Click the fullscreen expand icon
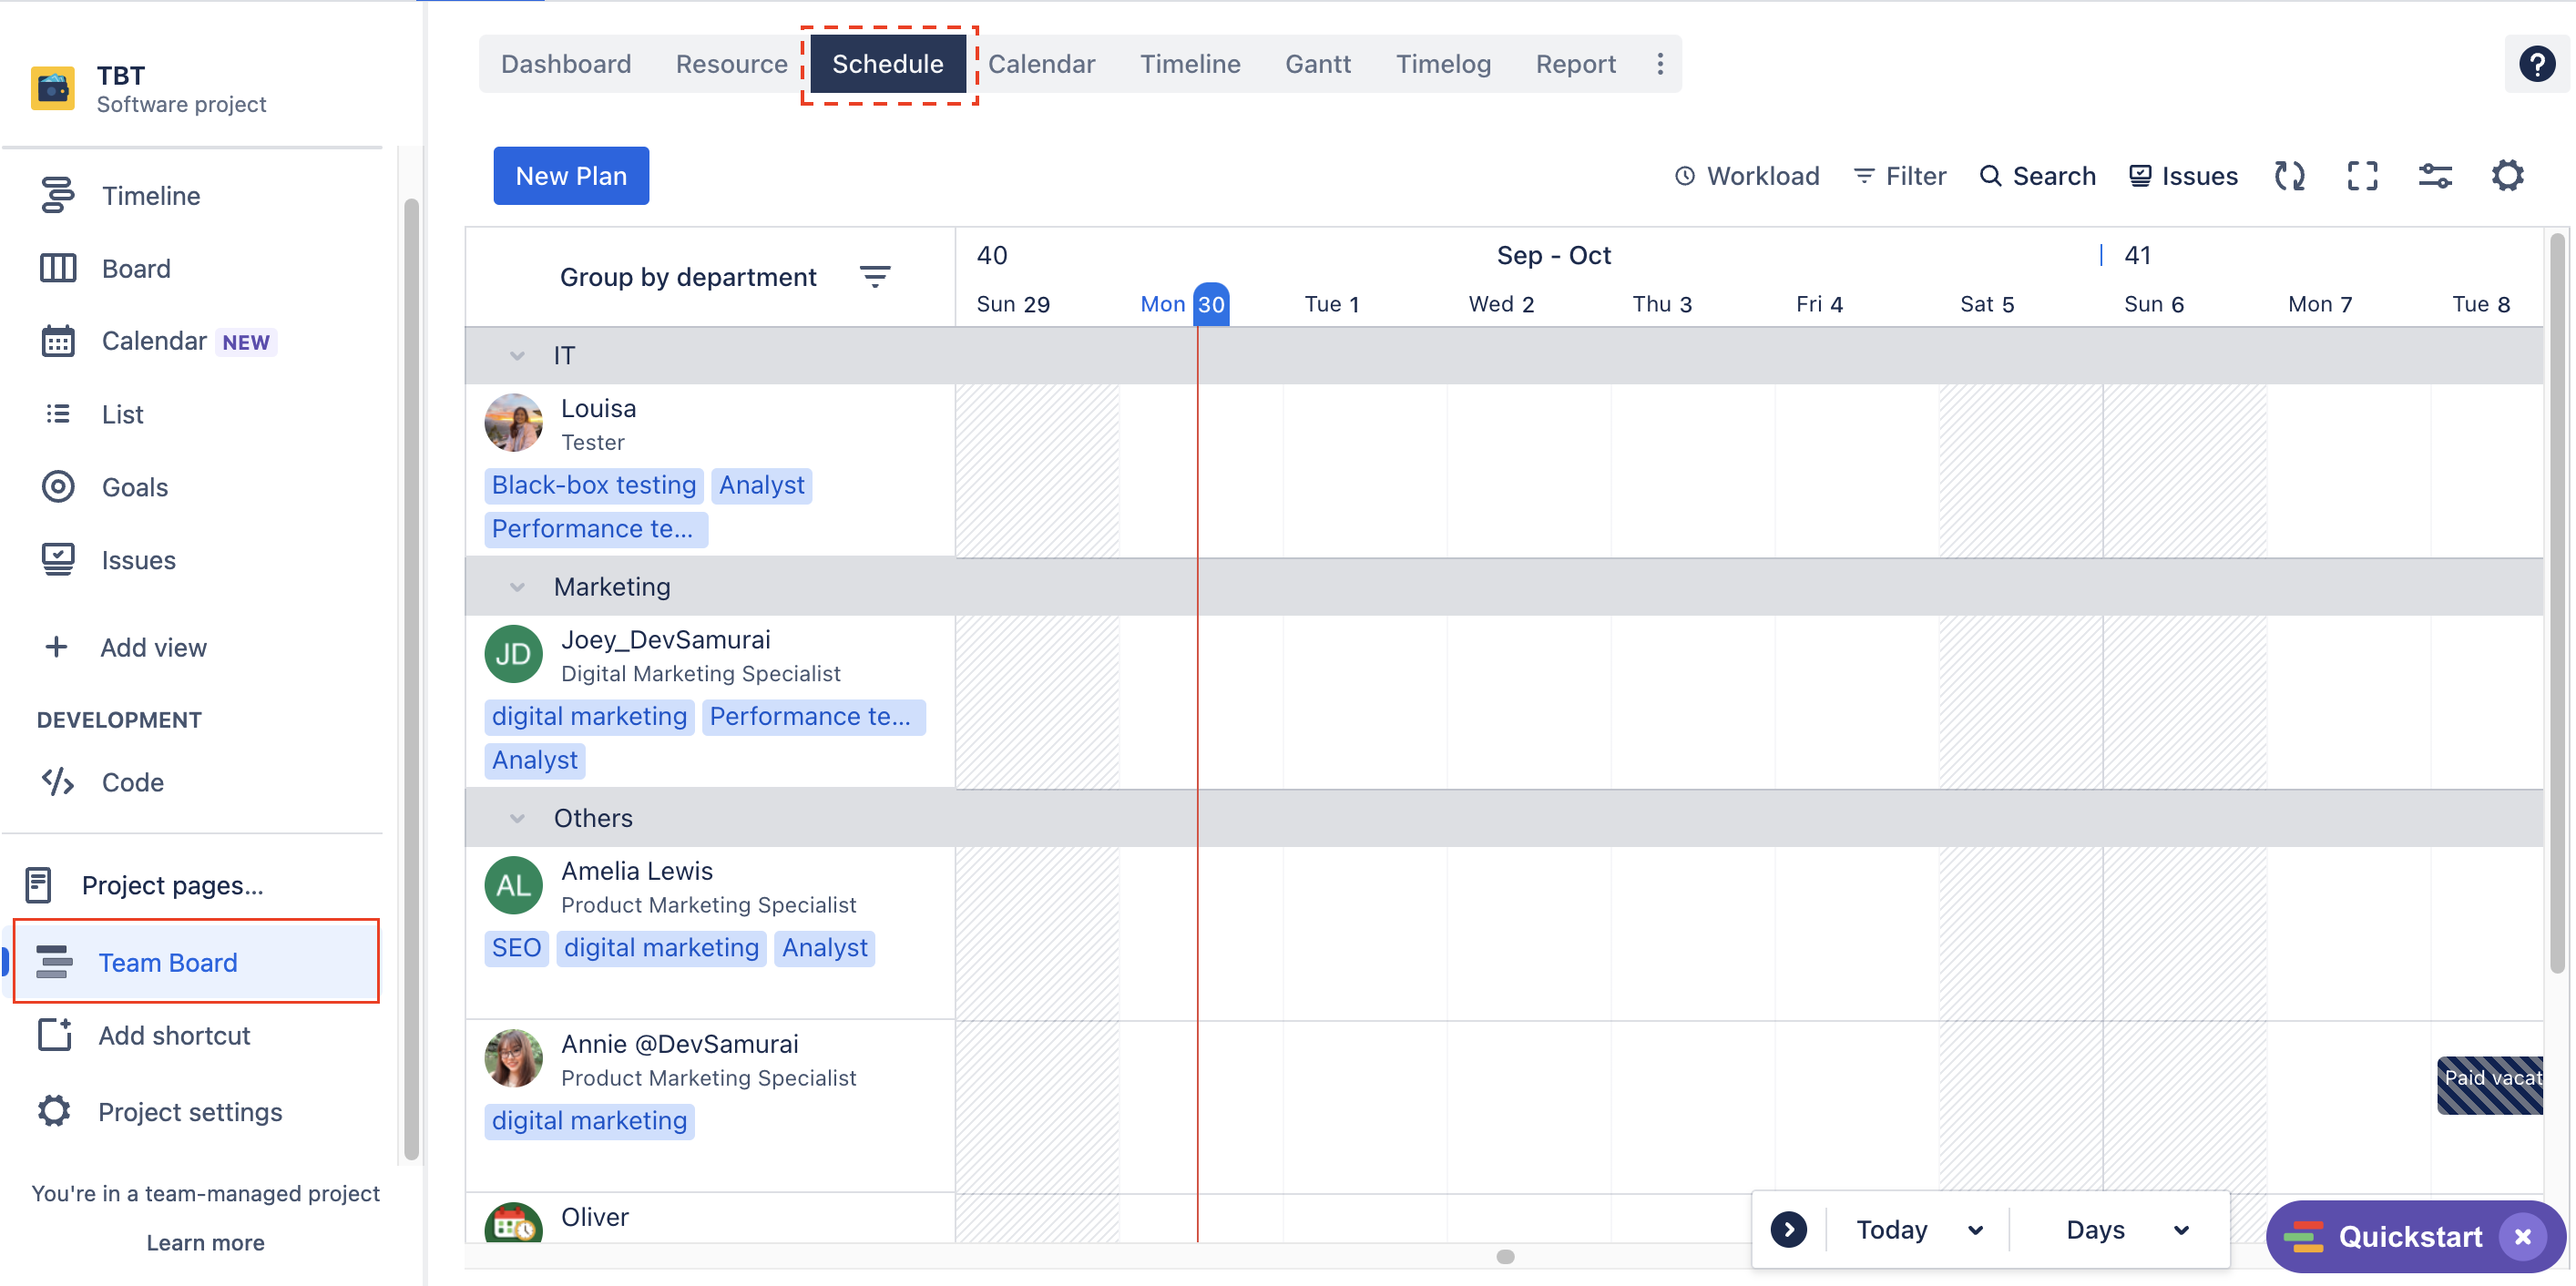 tap(2363, 176)
